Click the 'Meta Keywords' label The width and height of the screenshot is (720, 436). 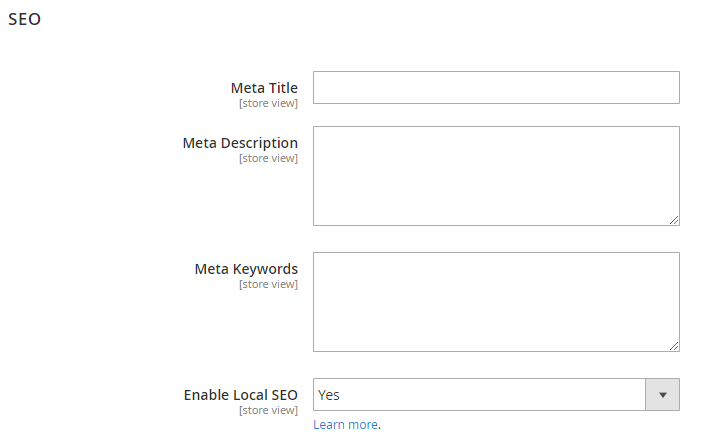click(x=246, y=269)
